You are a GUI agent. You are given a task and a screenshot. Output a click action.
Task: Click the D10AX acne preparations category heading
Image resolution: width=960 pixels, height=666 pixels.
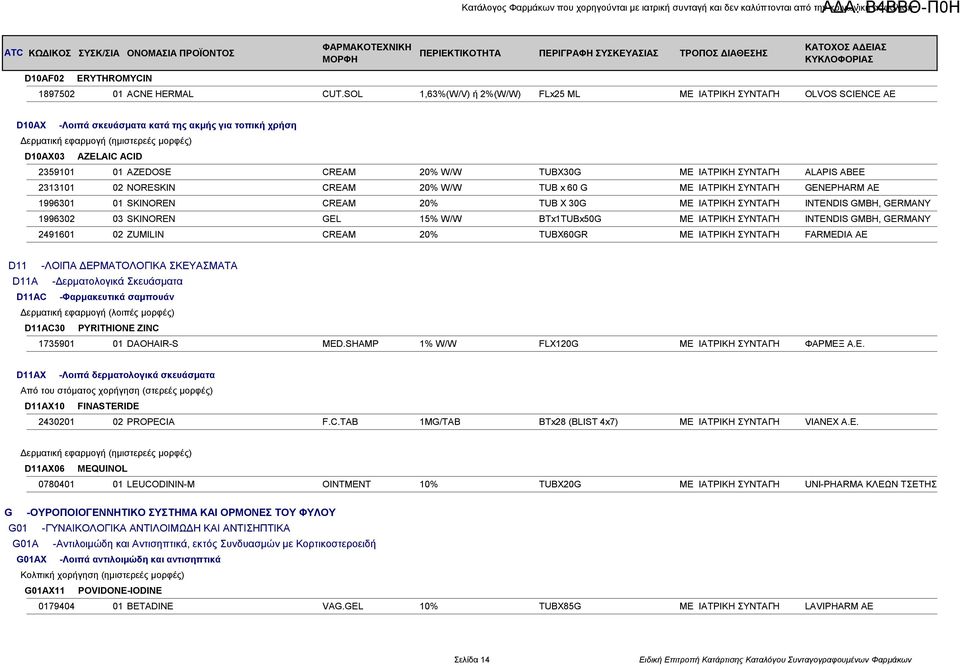click(156, 125)
